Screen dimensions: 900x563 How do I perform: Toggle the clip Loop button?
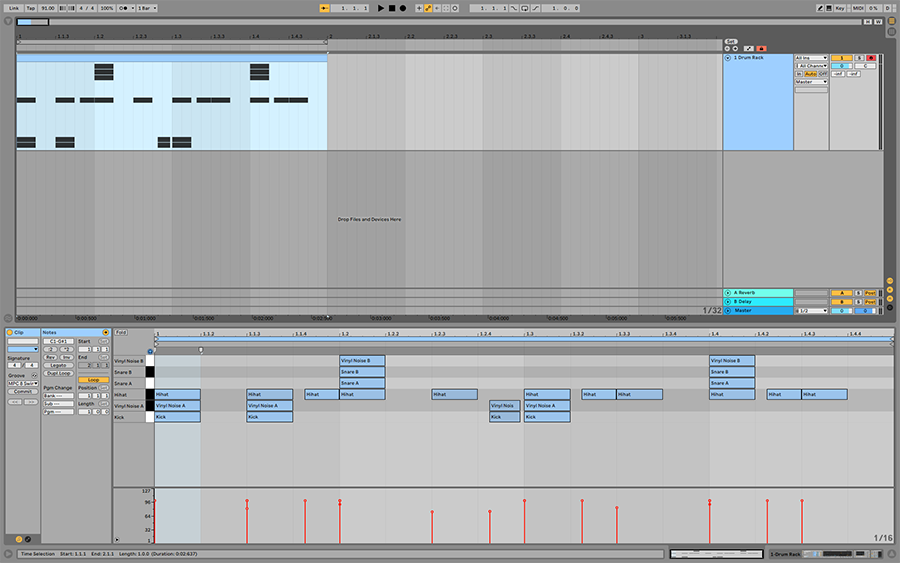[x=94, y=380]
